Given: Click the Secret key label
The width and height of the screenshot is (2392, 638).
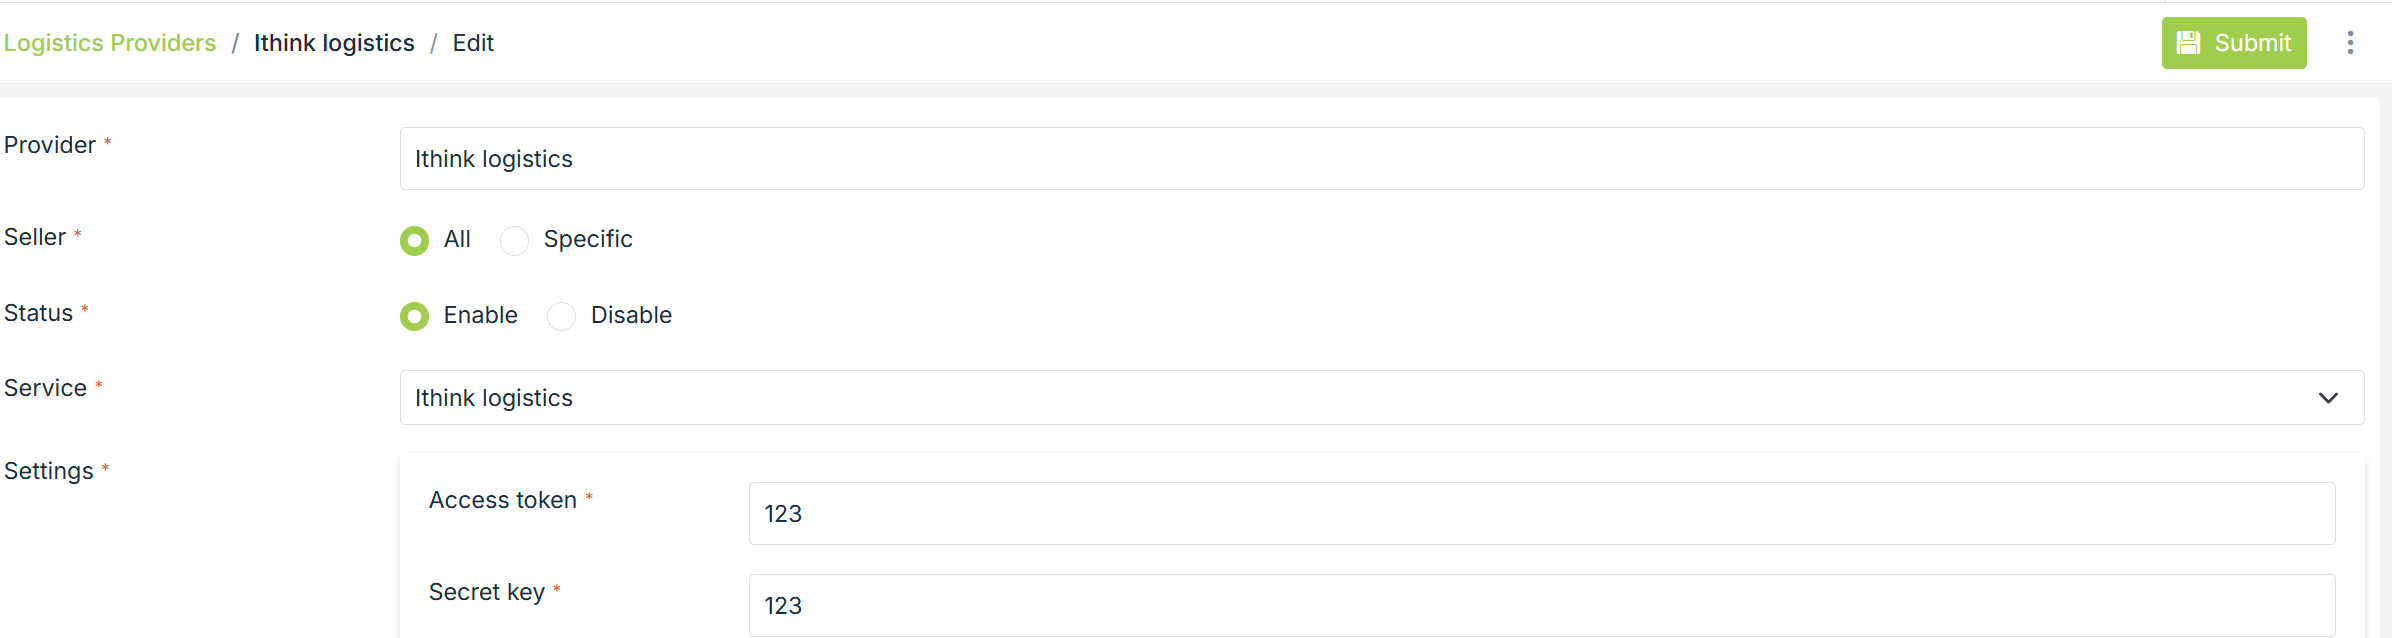Looking at the screenshot, I should (x=487, y=592).
